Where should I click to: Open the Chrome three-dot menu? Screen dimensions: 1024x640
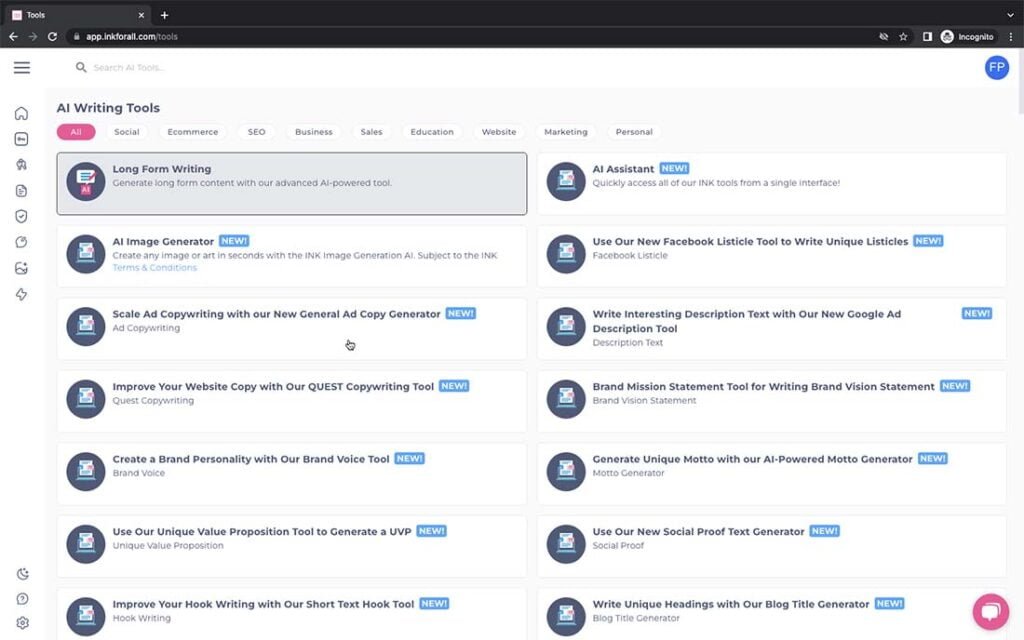tap(1010, 37)
